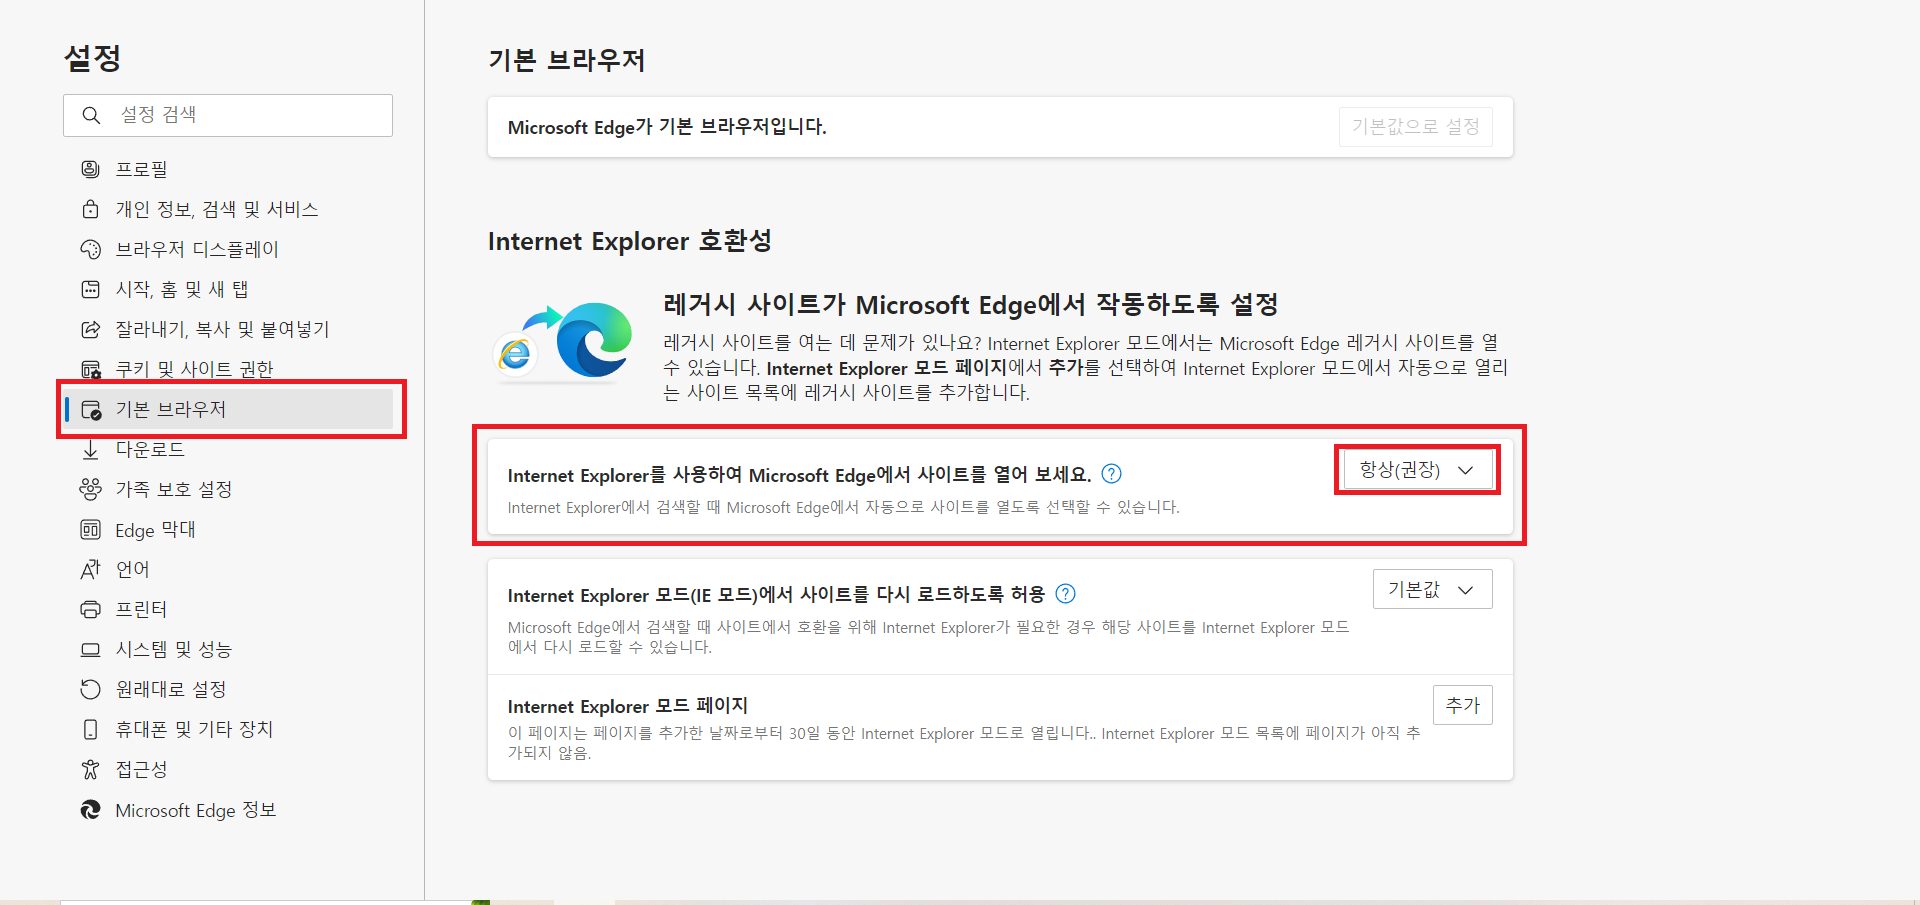Click the lock icon for privacy settings

pos(90,209)
